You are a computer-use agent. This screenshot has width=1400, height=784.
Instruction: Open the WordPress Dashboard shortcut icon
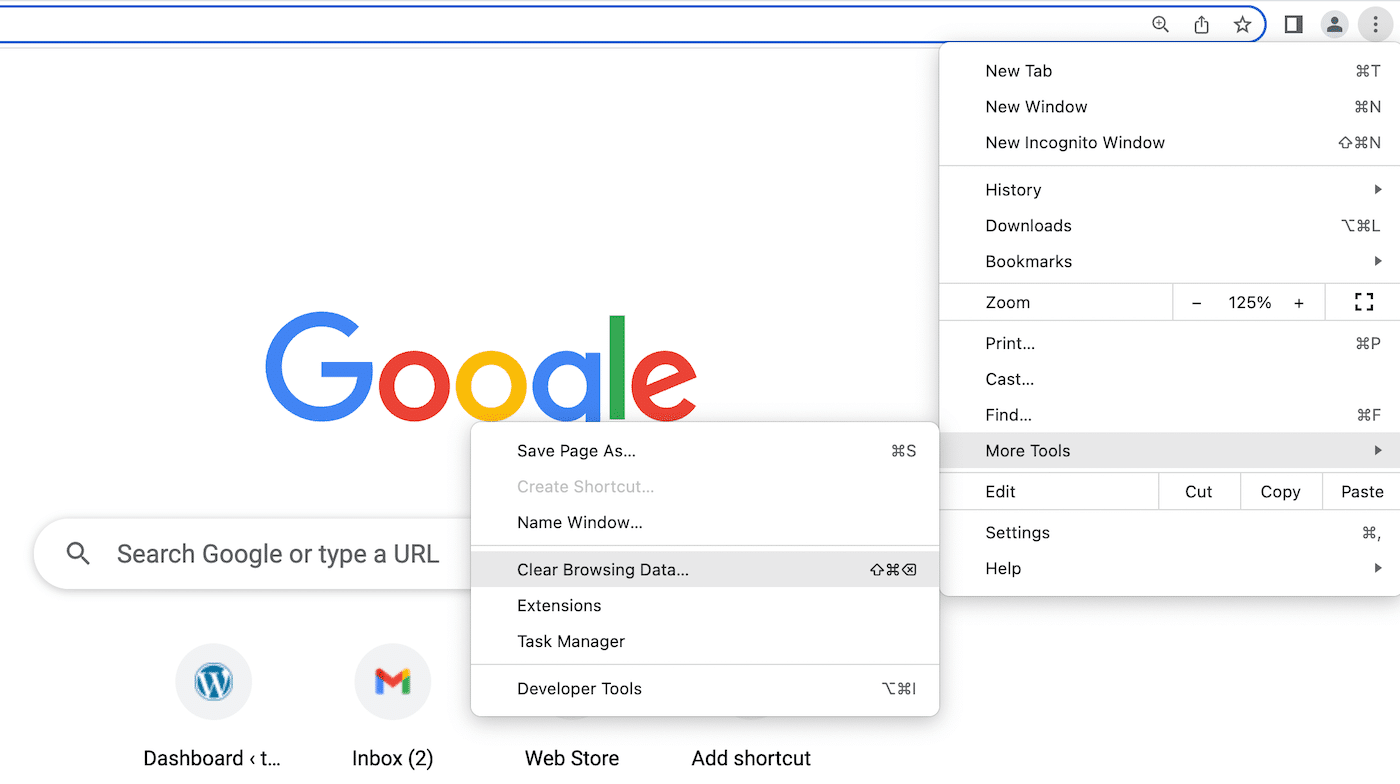pyautogui.click(x=213, y=681)
